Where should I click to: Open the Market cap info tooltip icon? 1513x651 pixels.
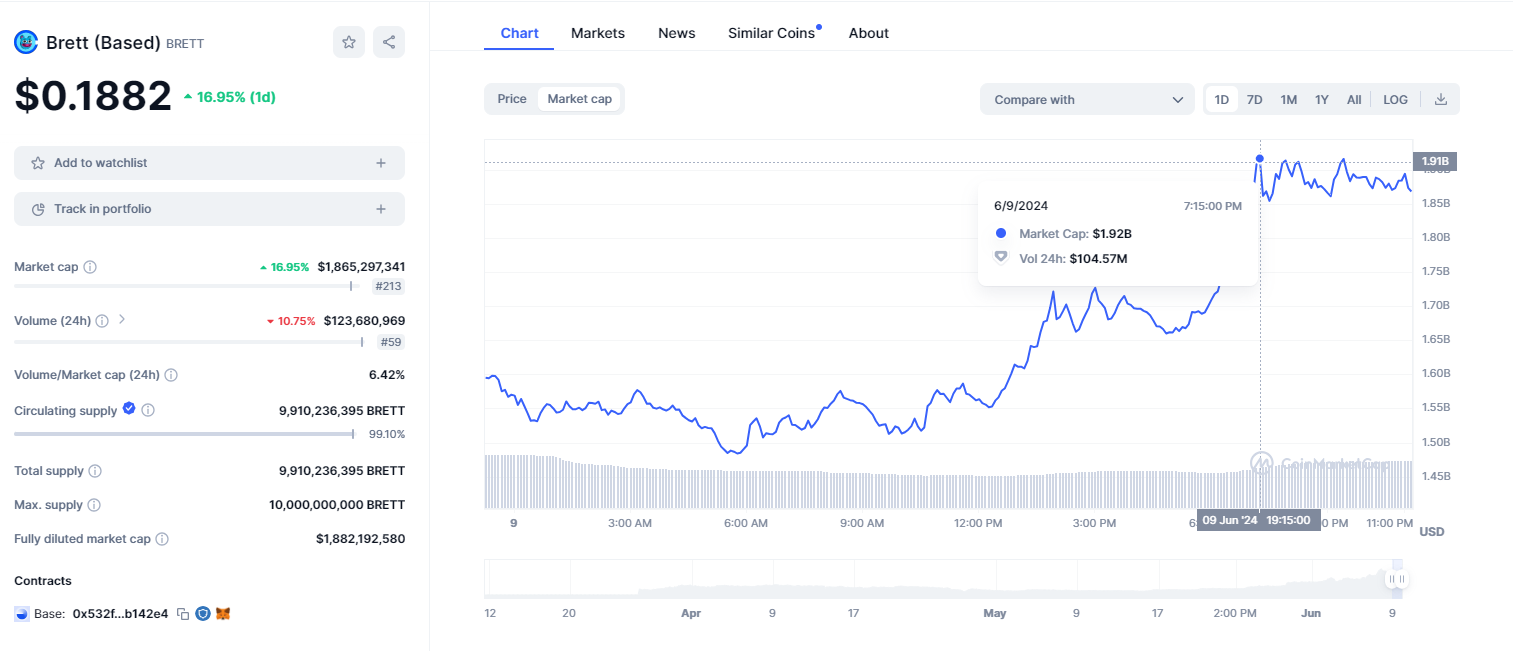(x=90, y=268)
